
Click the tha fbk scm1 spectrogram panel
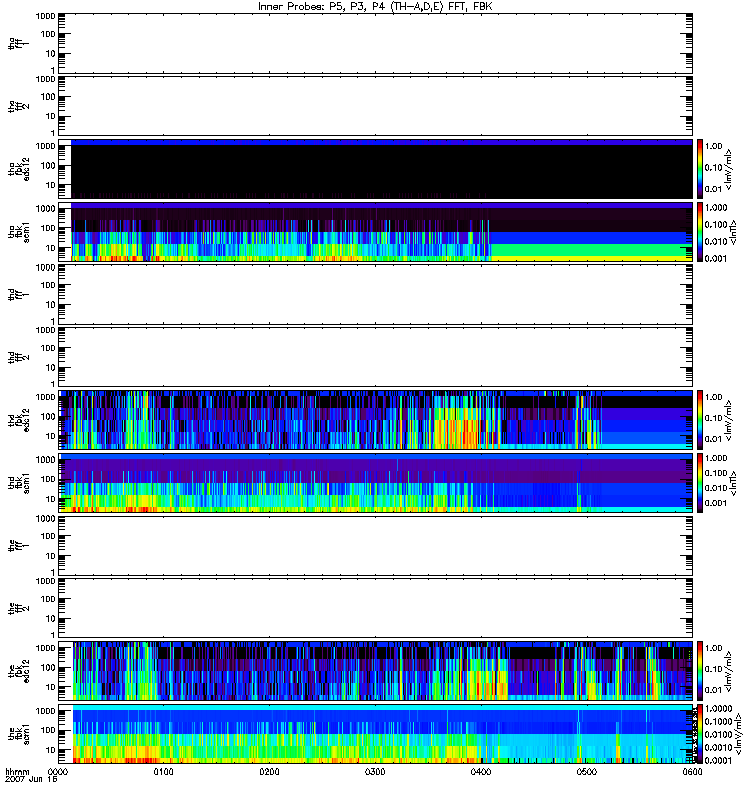[376, 232]
